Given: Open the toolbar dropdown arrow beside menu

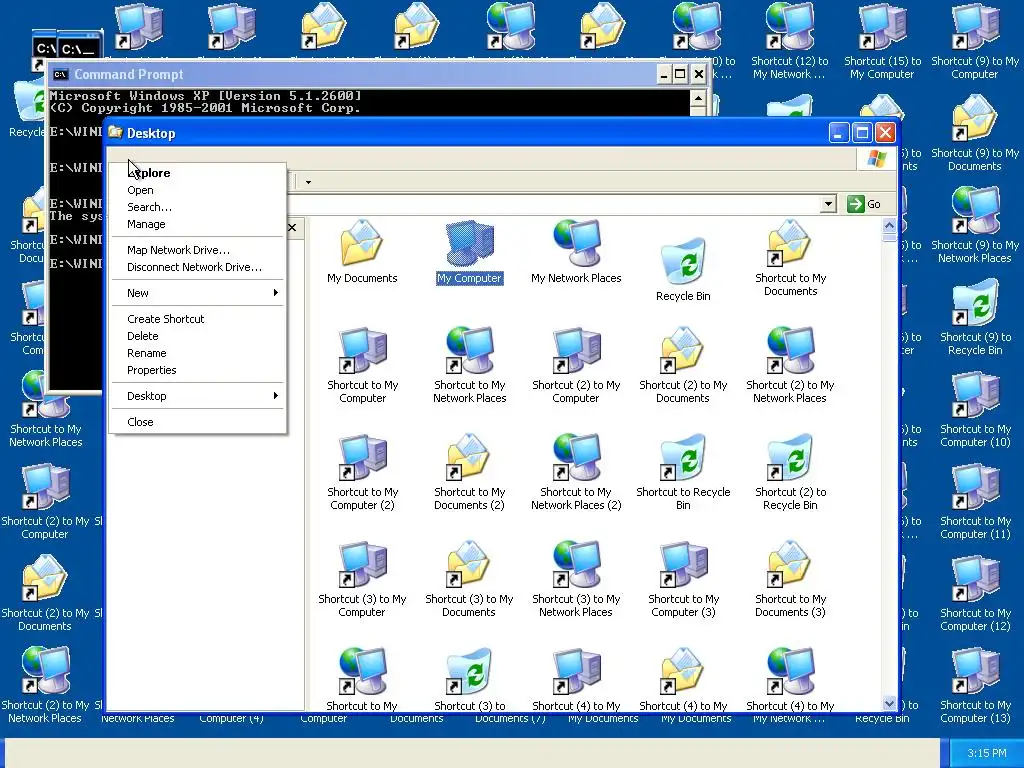Looking at the screenshot, I should pyautogui.click(x=308, y=182).
